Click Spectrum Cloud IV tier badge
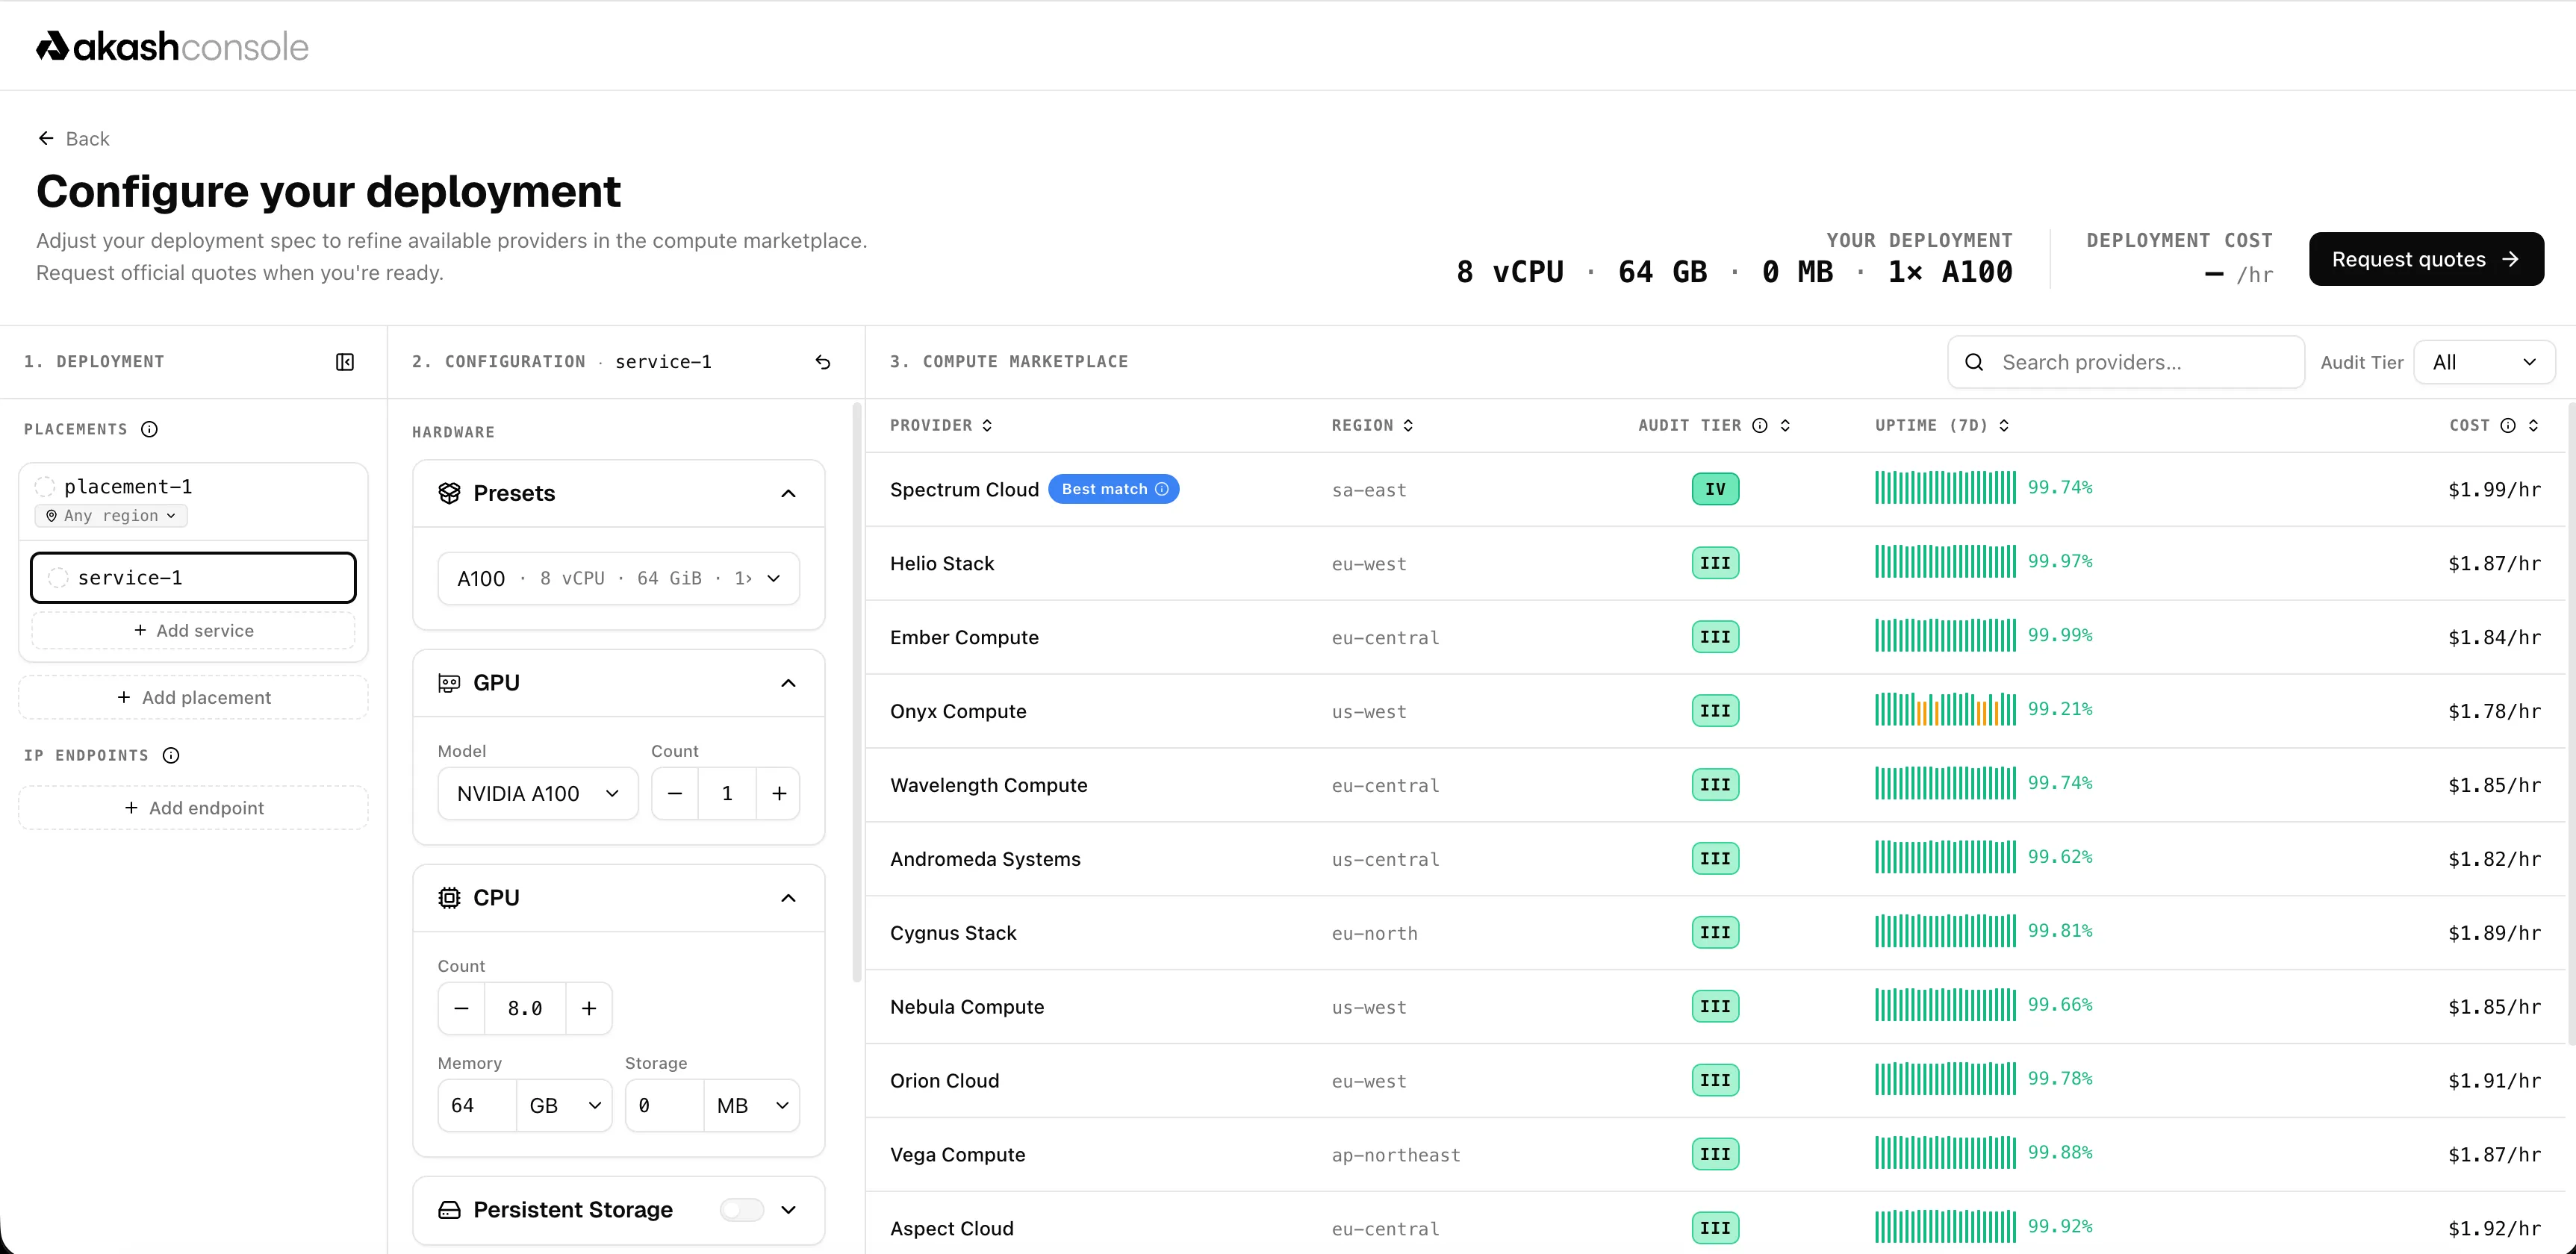The height and width of the screenshot is (1254, 2576). [x=1715, y=489]
